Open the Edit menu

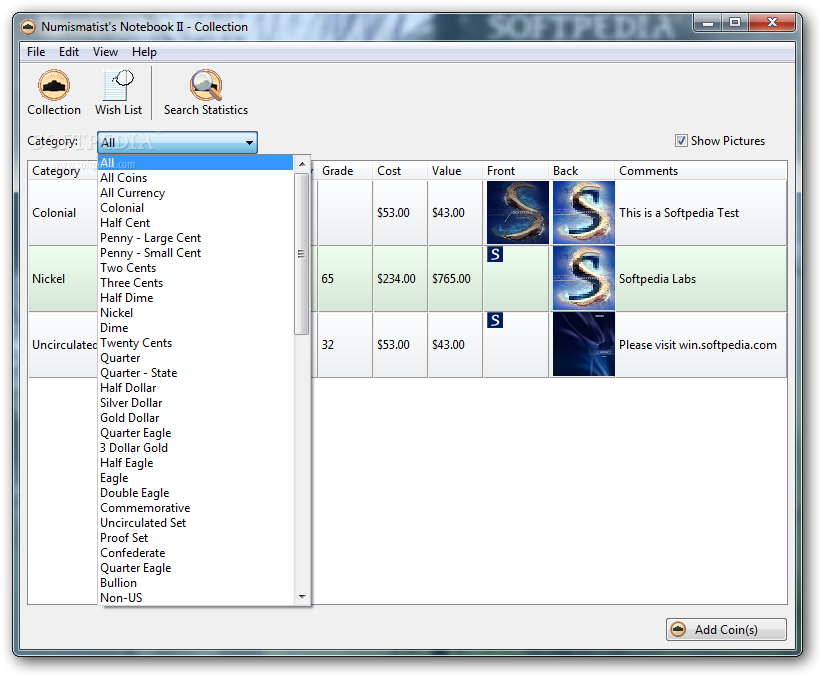point(69,52)
